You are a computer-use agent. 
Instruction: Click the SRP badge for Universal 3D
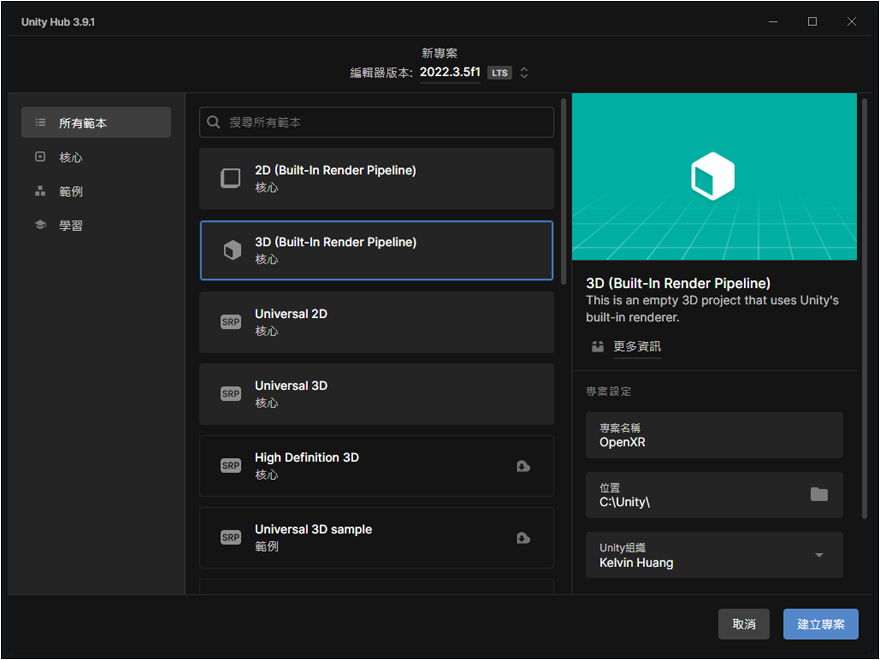231,394
